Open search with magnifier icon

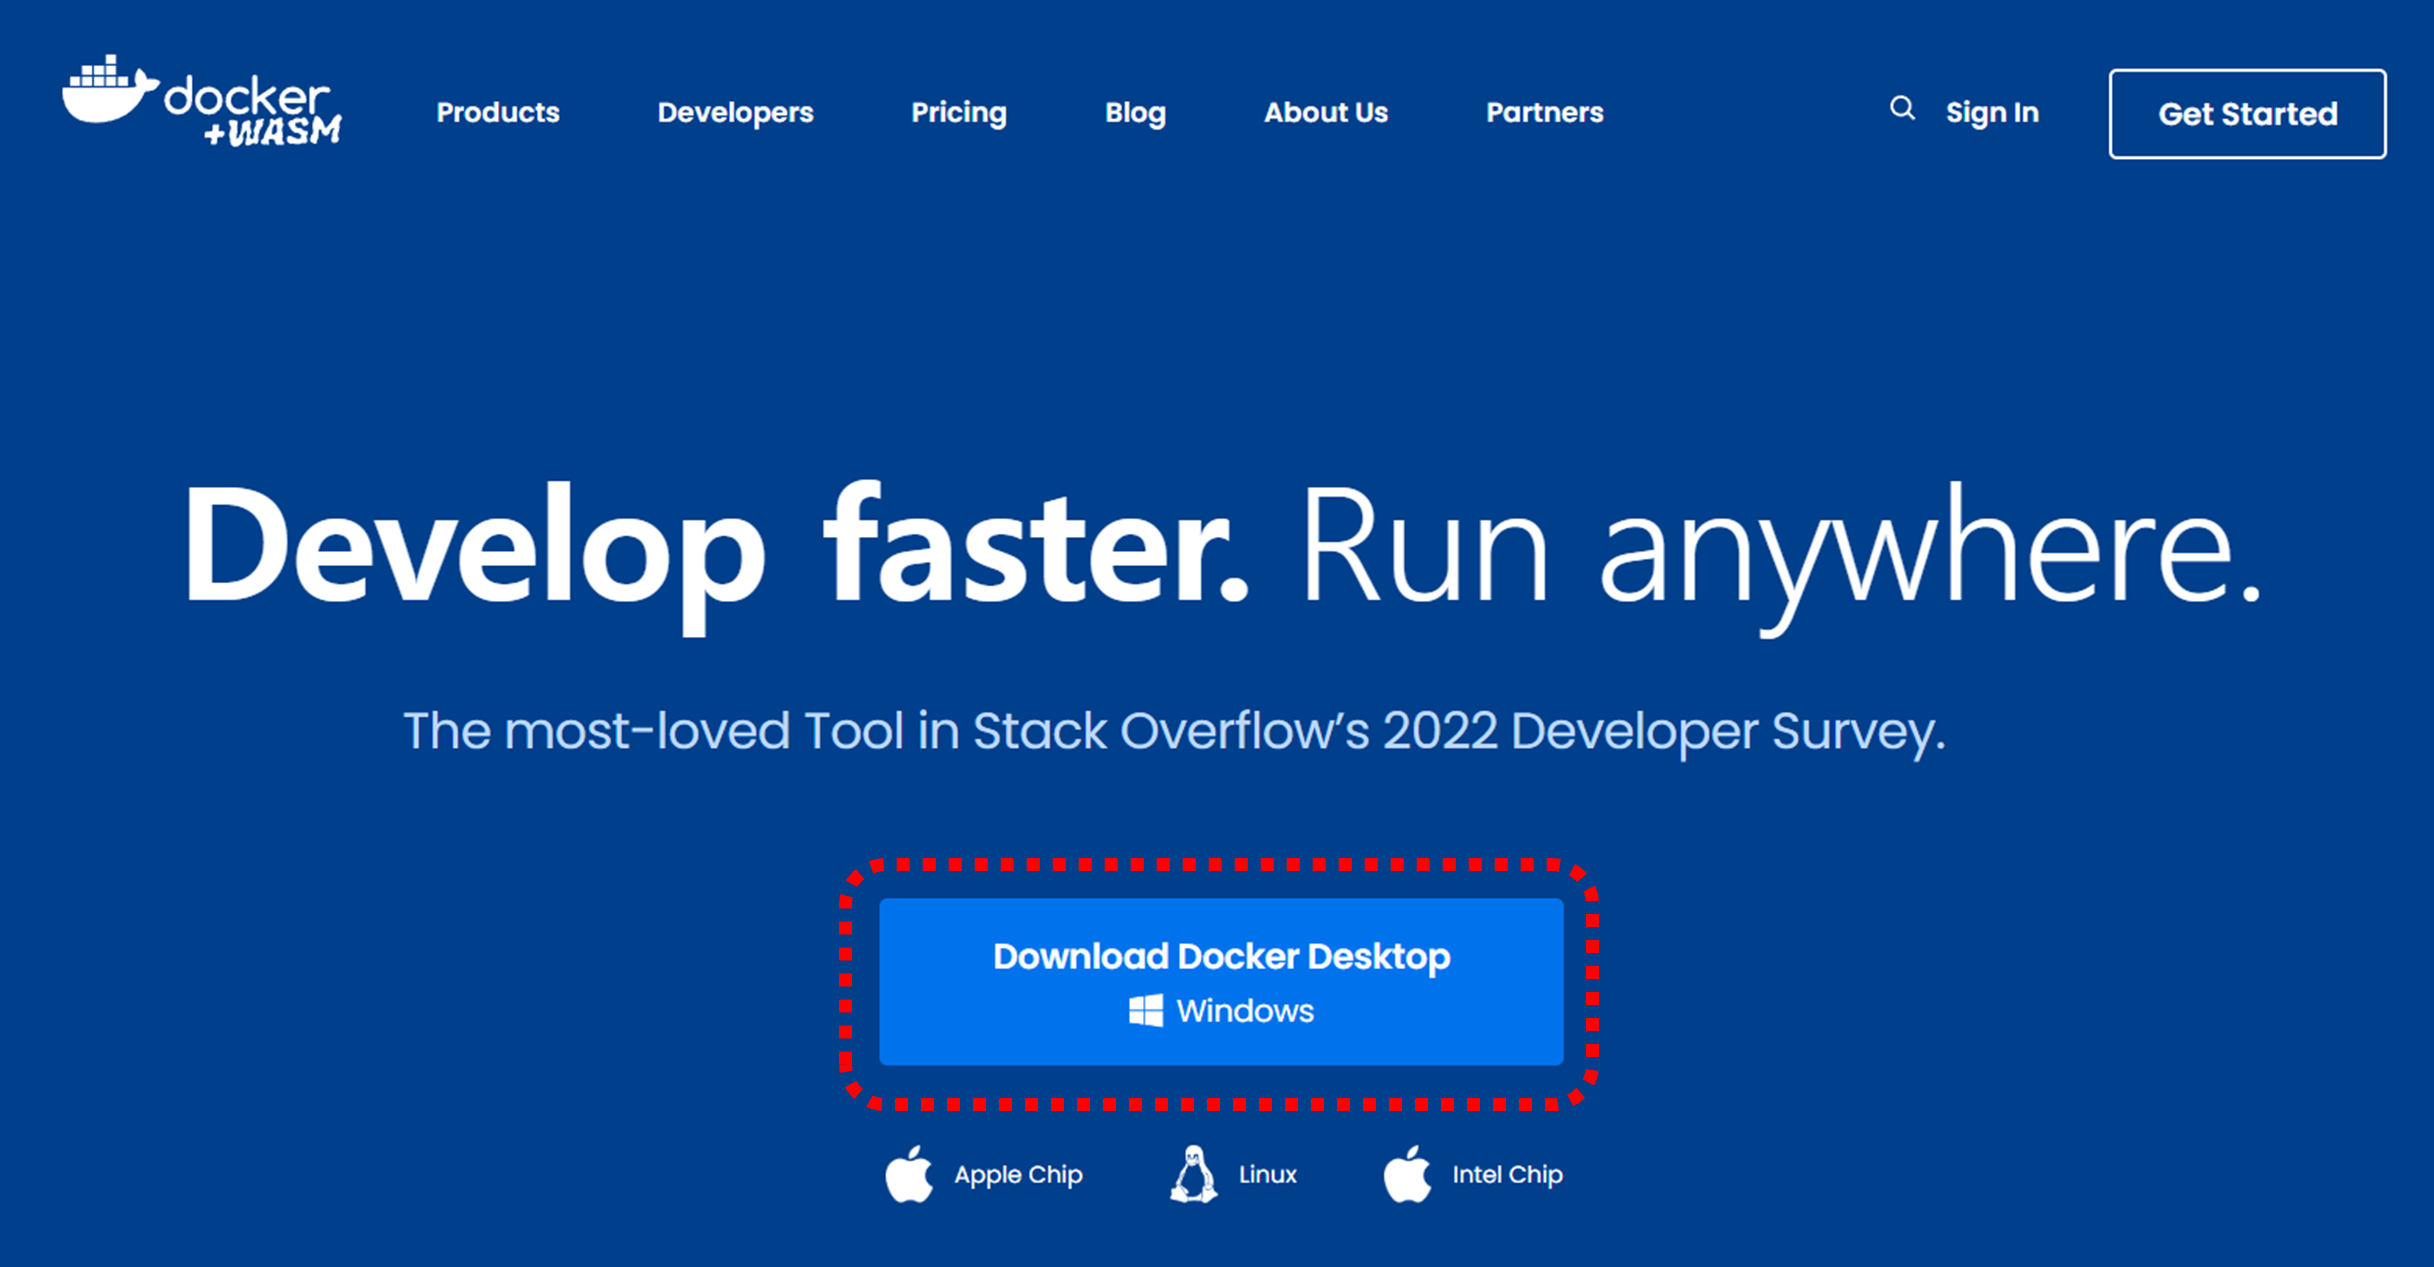coord(1901,109)
